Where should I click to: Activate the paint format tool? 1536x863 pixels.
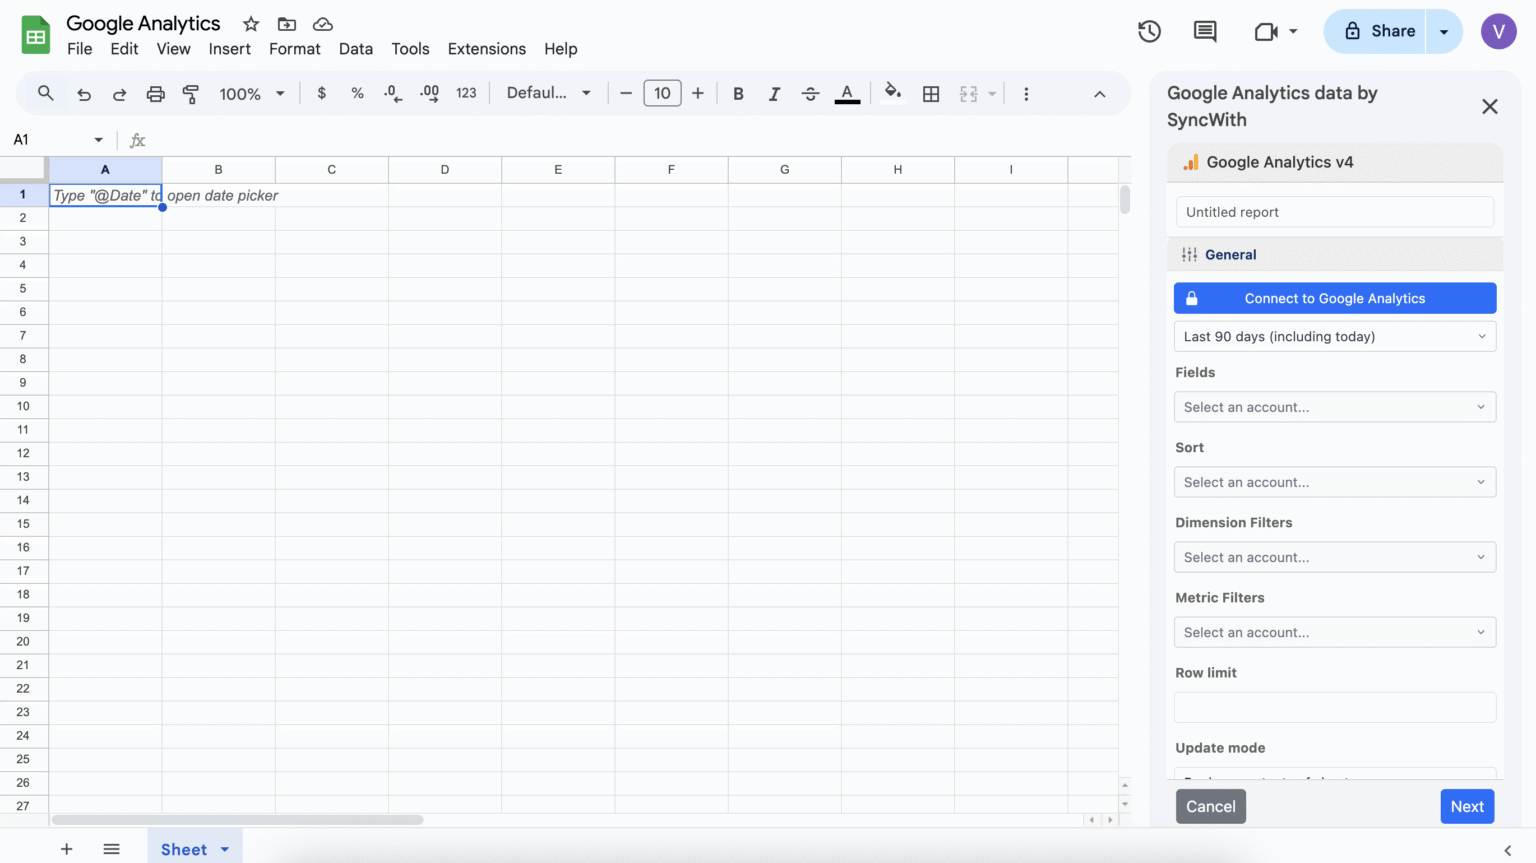coord(190,94)
